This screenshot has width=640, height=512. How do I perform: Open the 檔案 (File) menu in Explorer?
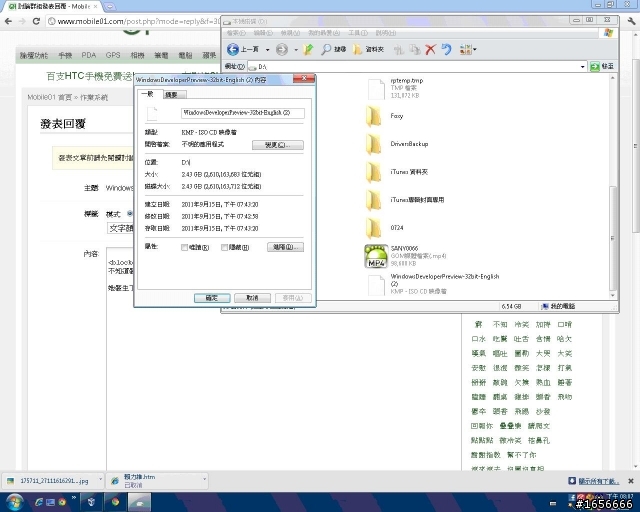[236, 33]
